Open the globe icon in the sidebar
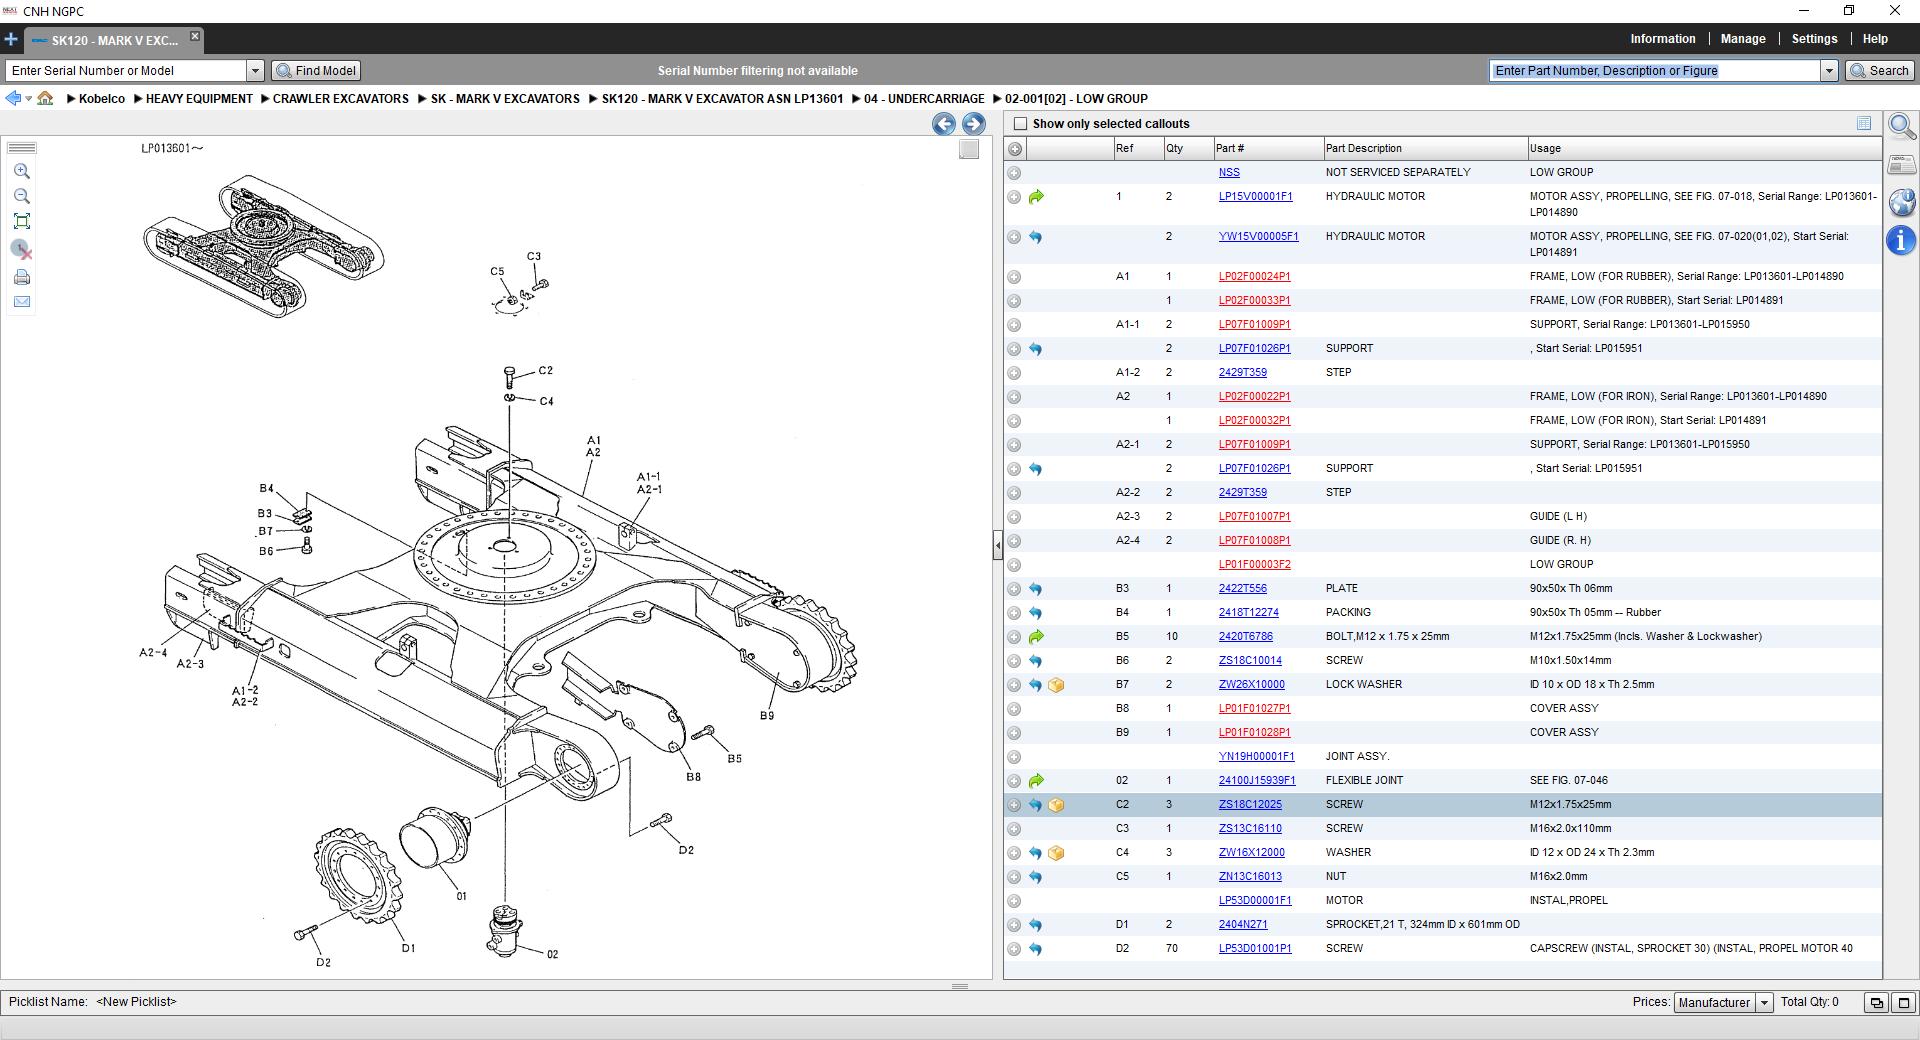This screenshot has width=1920, height=1040. click(x=1901, y=202)
